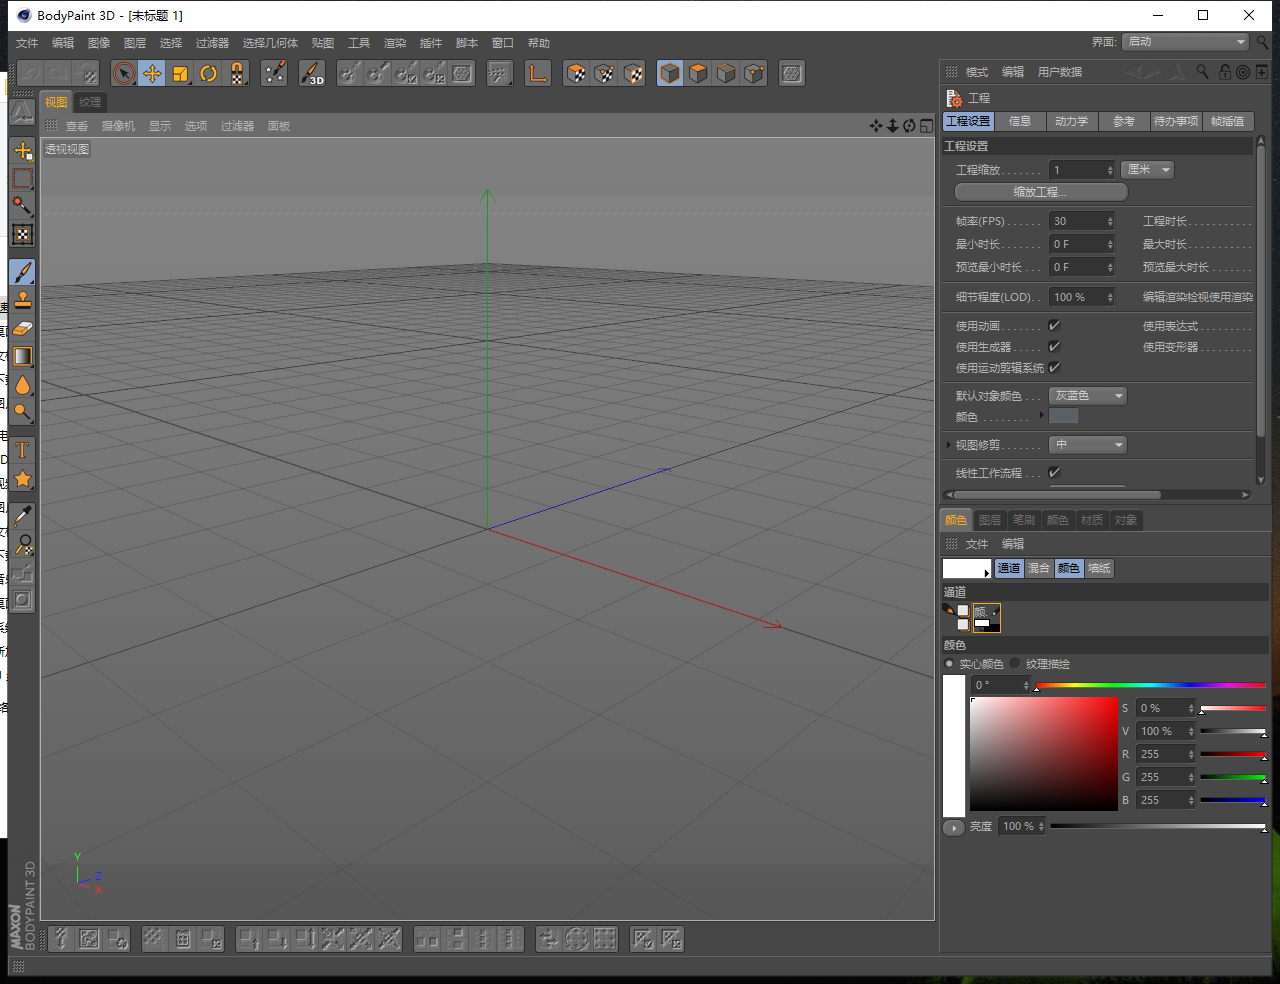Screen dimensions: 1280x984
Task: Select the Brush tool in left palette
Action: pos(23,272)
